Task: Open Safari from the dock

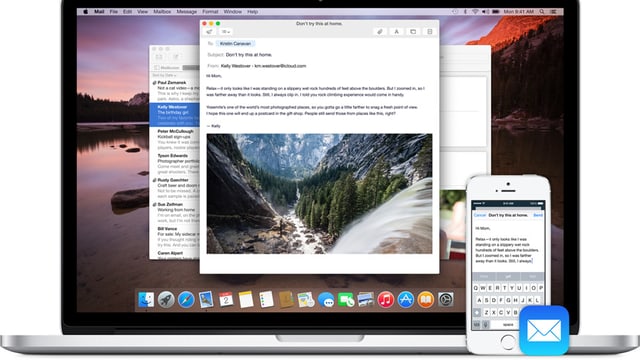Action: [x=186, y=300]
